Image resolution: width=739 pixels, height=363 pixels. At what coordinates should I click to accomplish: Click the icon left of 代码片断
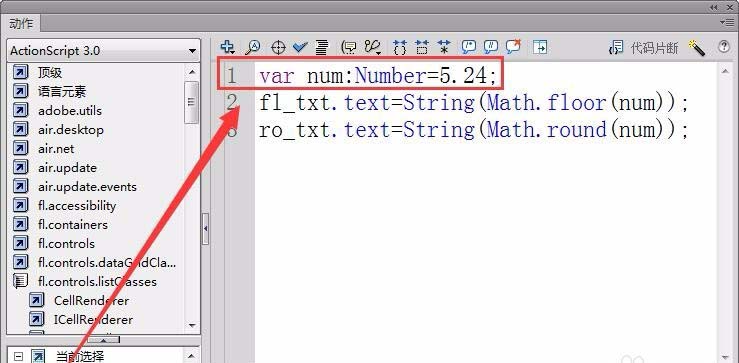tap(616, 47)
